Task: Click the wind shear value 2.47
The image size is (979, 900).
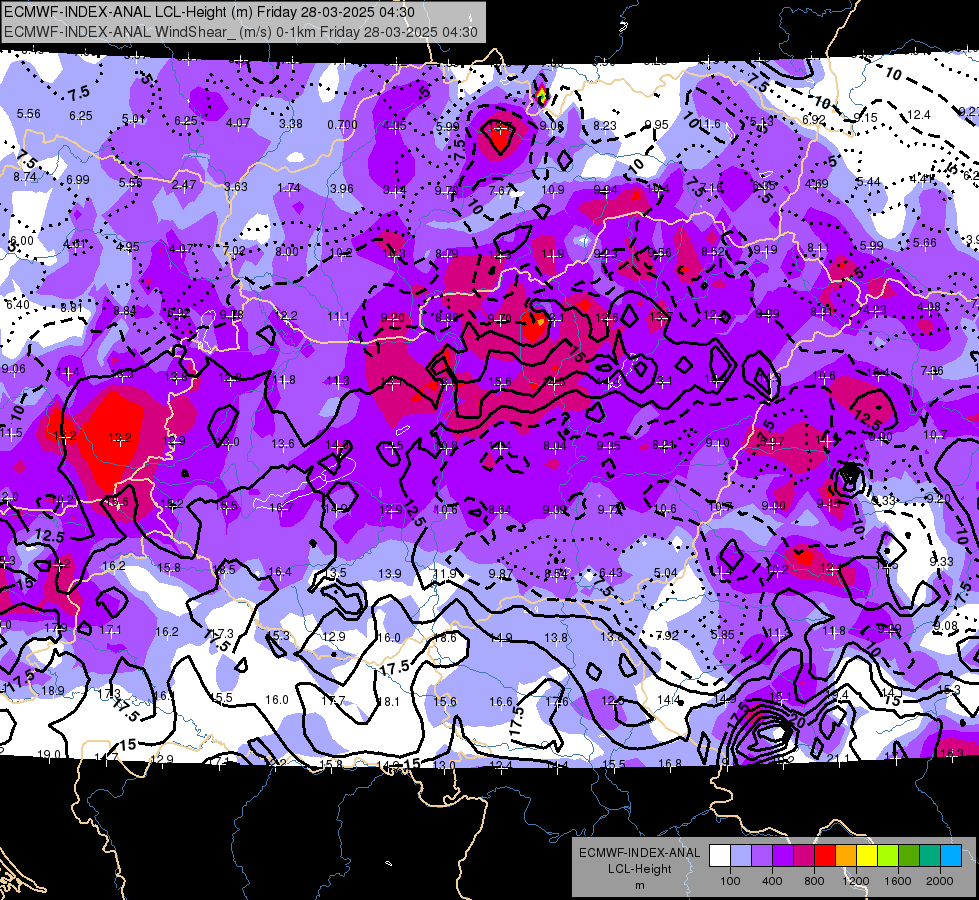Action: tap(184, 185)
